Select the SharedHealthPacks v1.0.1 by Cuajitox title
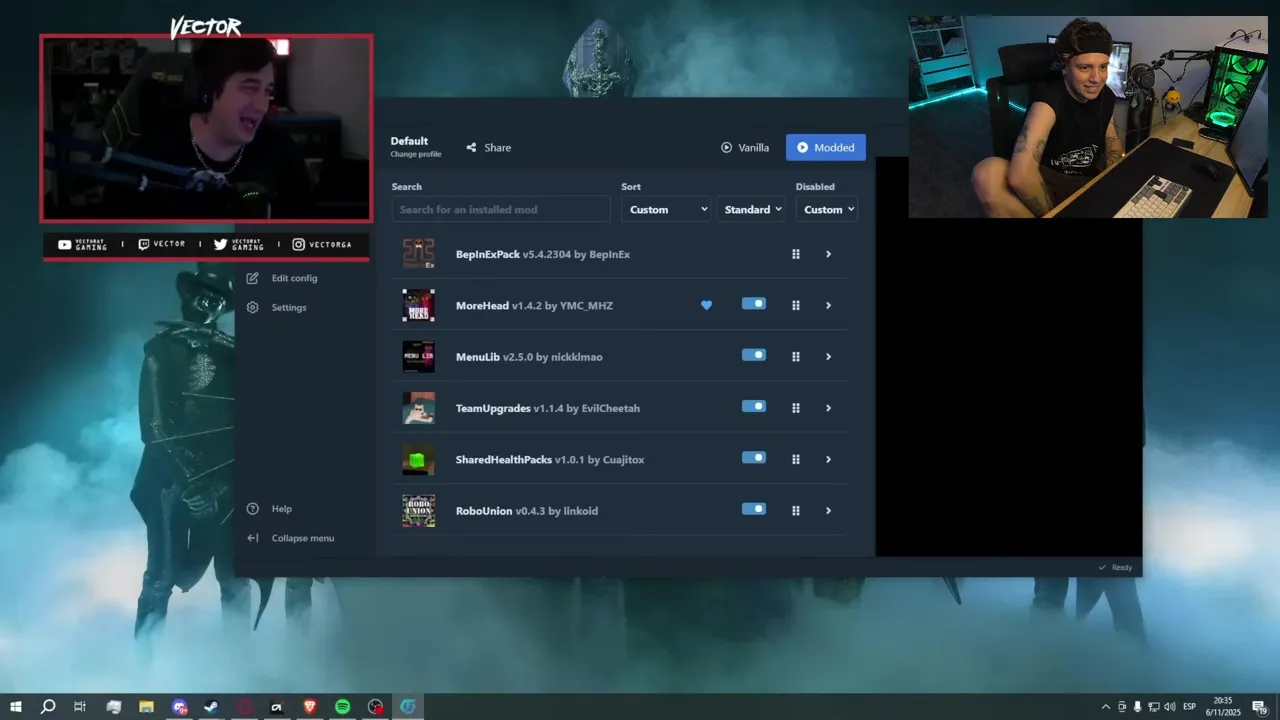The image size is (1280, 720). [550, 460]
